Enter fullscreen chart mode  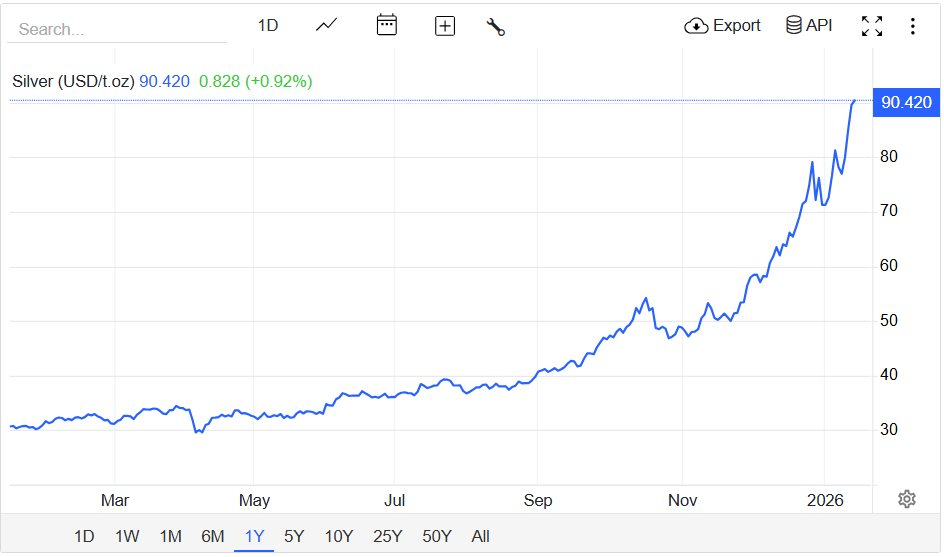pyautogui.click(x=872, y=27)
